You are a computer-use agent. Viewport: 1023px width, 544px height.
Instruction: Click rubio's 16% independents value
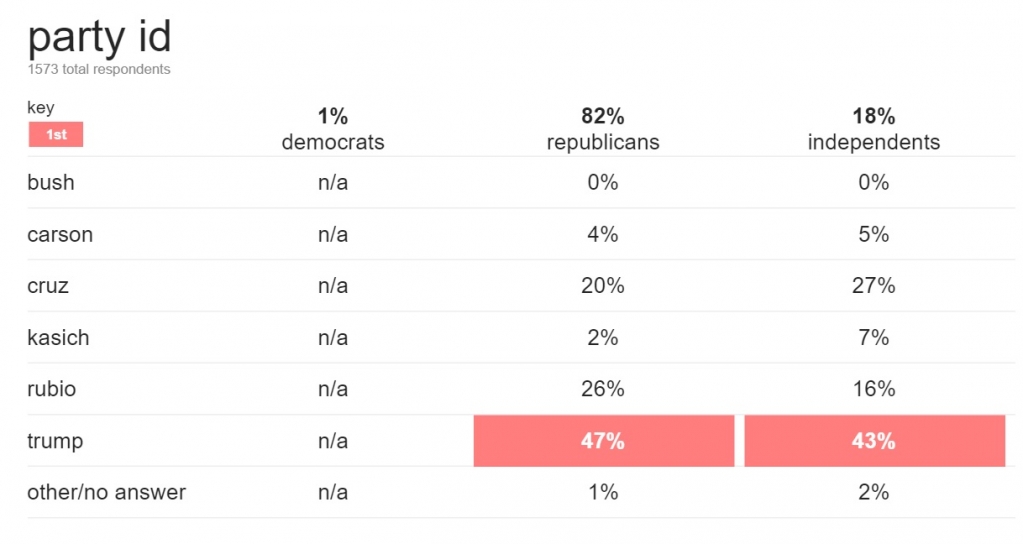tap(874, 389)
